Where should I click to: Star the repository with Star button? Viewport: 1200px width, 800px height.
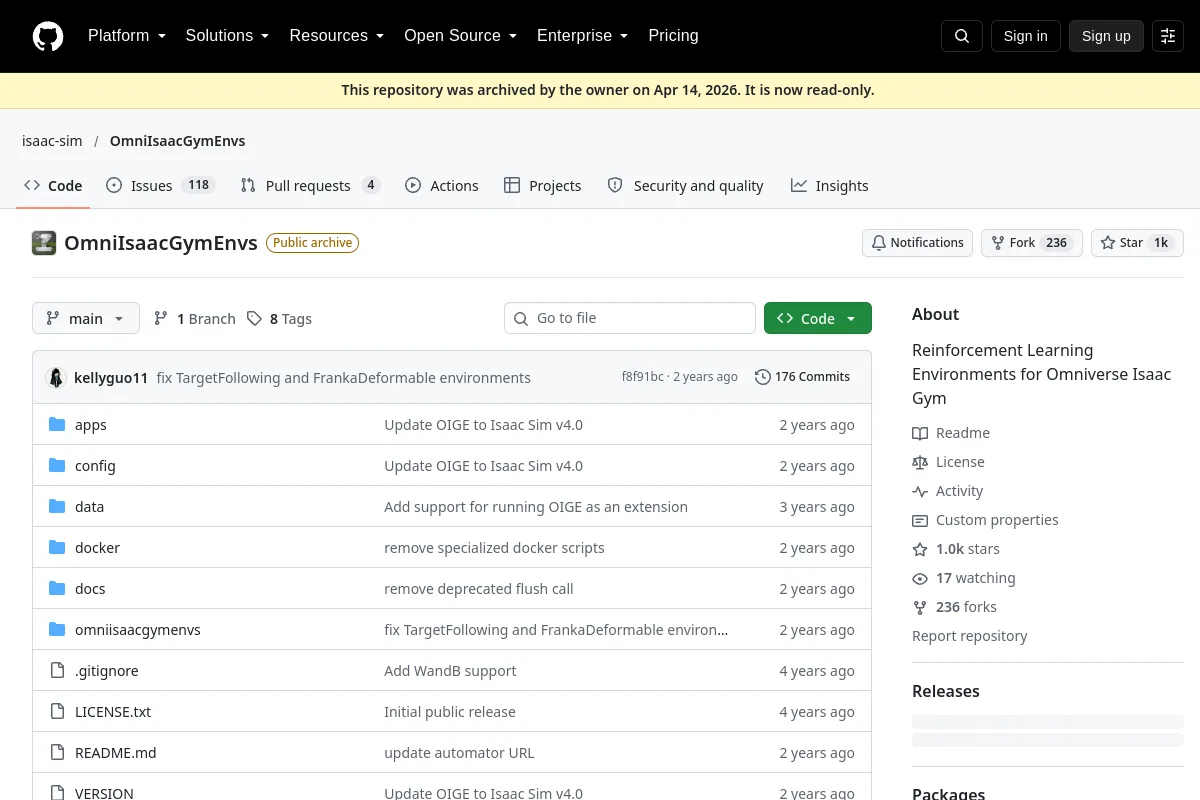(1137, 243)
